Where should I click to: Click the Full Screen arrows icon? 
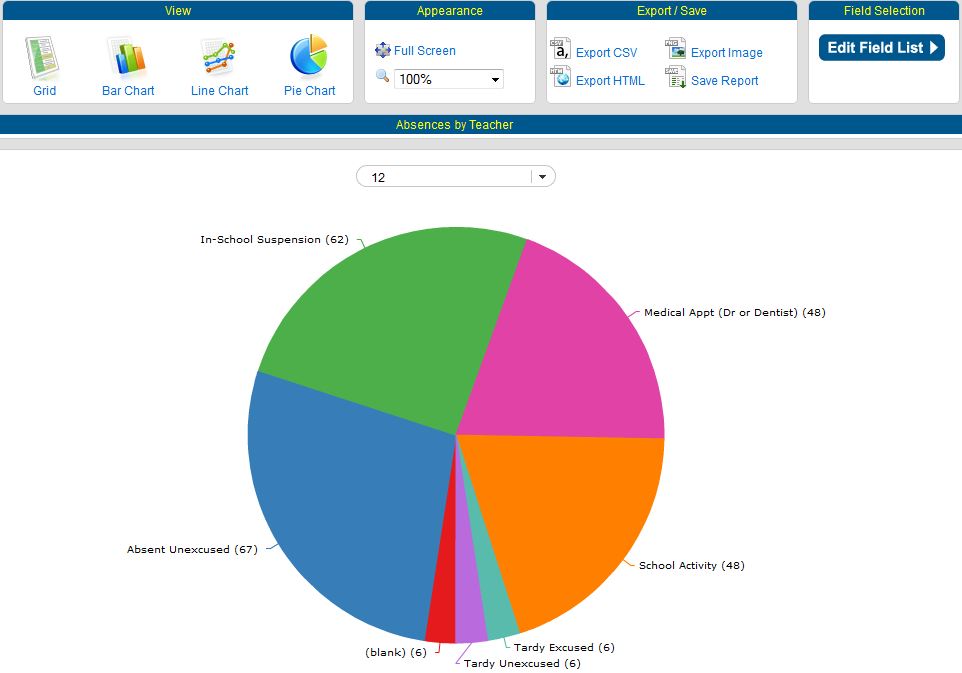[x=382, y=50]
